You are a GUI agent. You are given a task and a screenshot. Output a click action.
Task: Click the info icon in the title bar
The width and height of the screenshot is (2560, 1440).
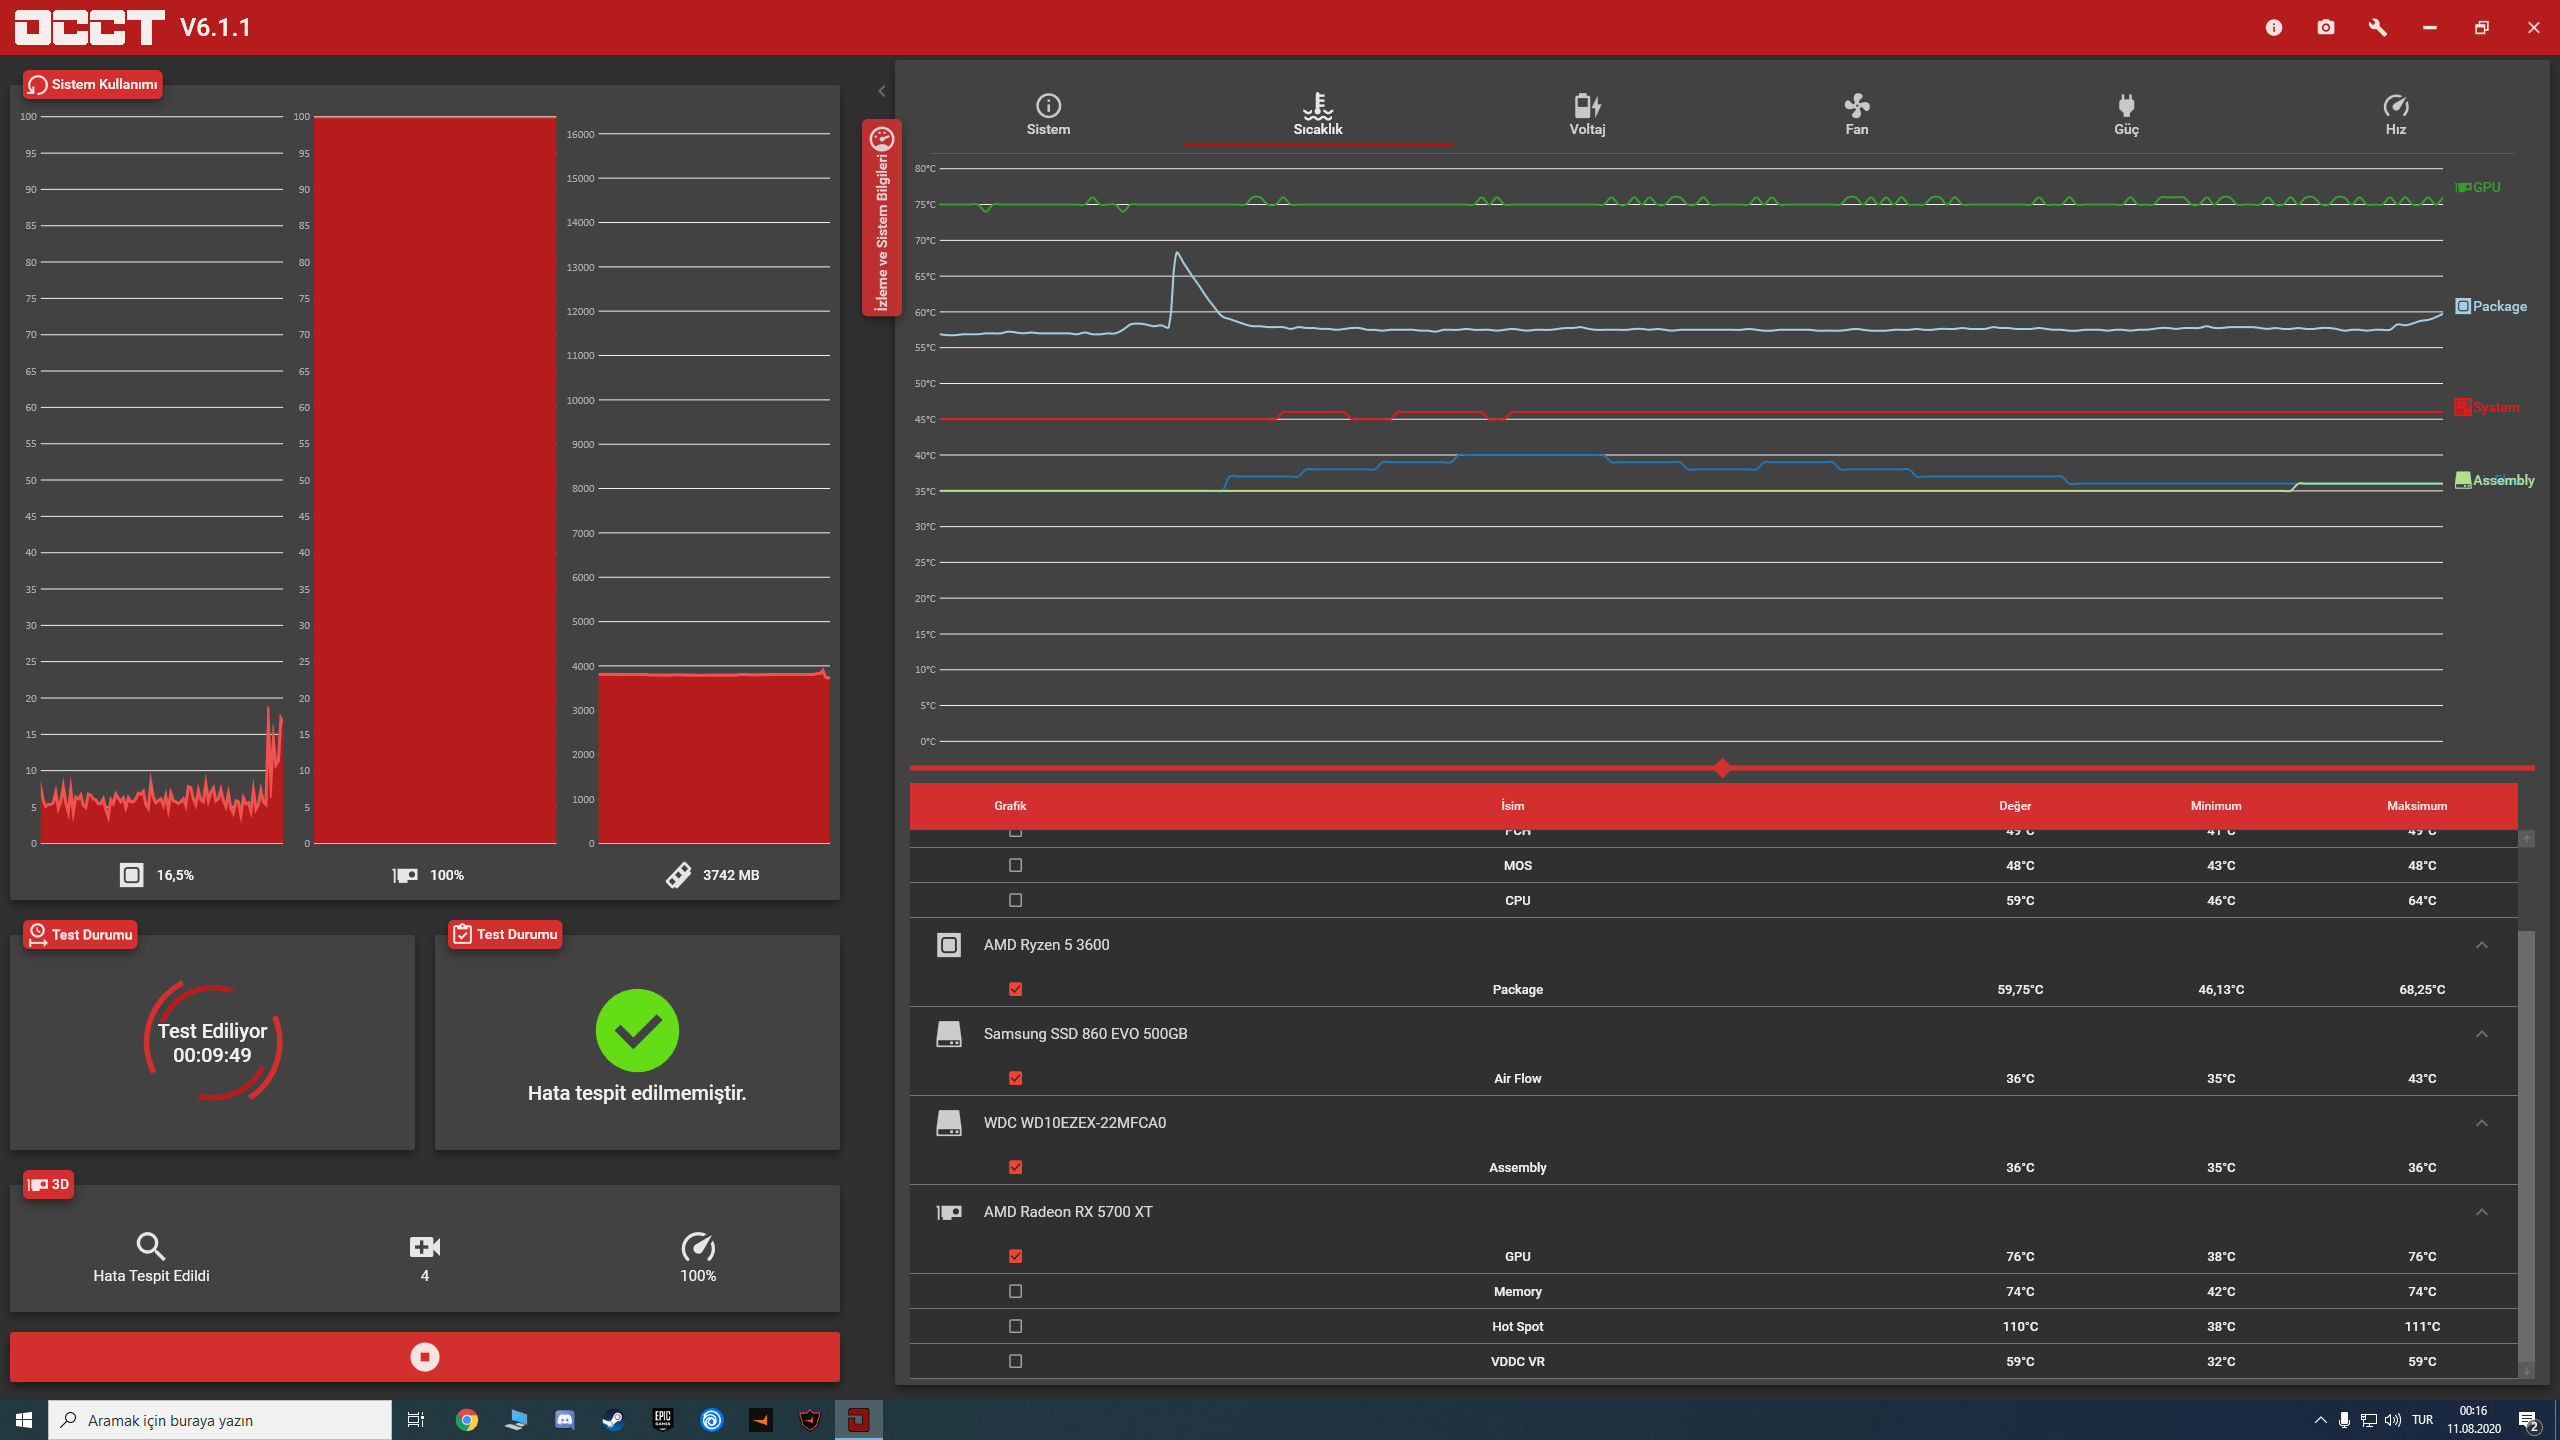pos(2274,27)
